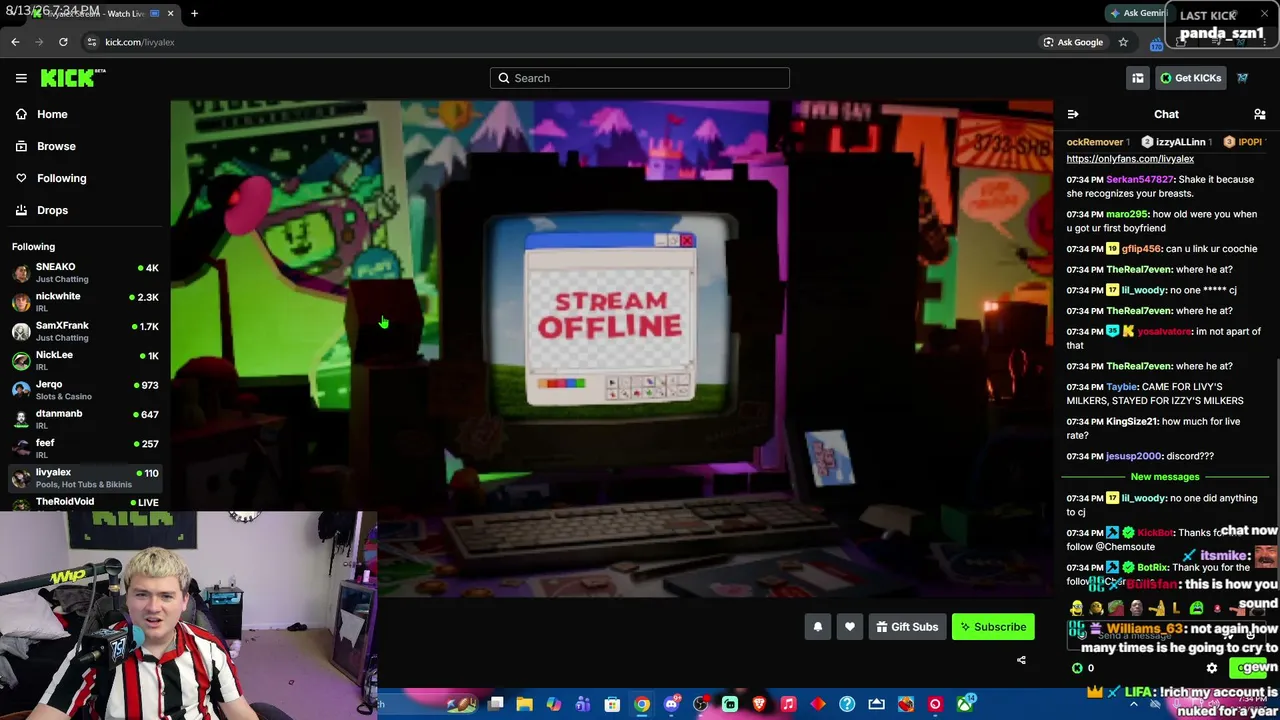The height and width of the screenshot is (720, 1280).
Task: Click the Gift Subs button
Action: (x=907, y=627)
